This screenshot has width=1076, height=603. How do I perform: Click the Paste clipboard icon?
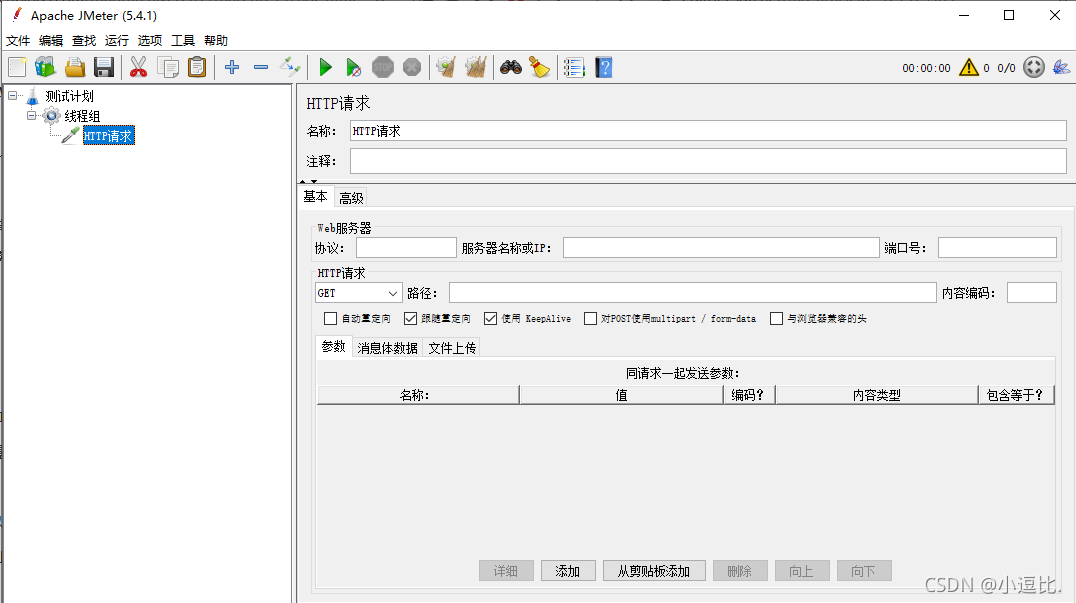click(x=197, y=67)
